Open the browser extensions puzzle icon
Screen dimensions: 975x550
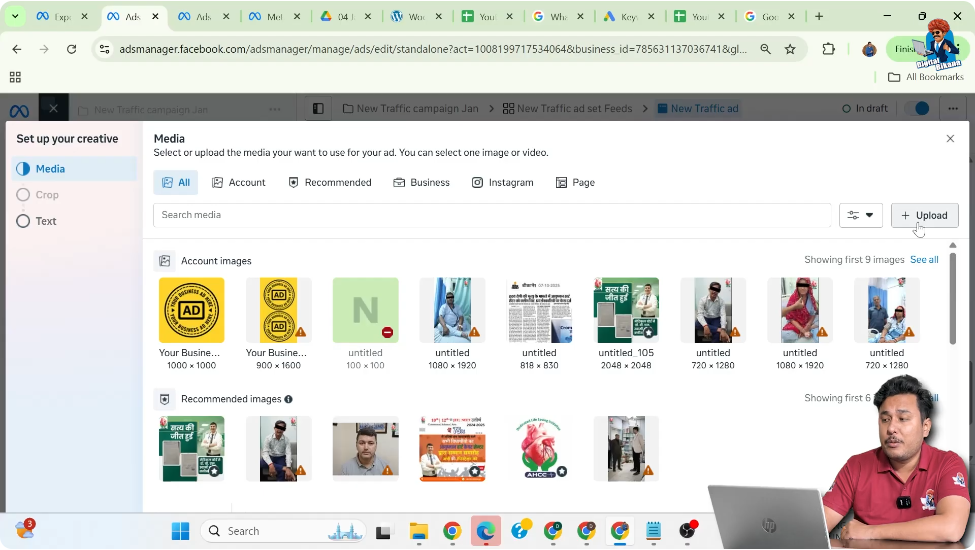coord(828,49)
